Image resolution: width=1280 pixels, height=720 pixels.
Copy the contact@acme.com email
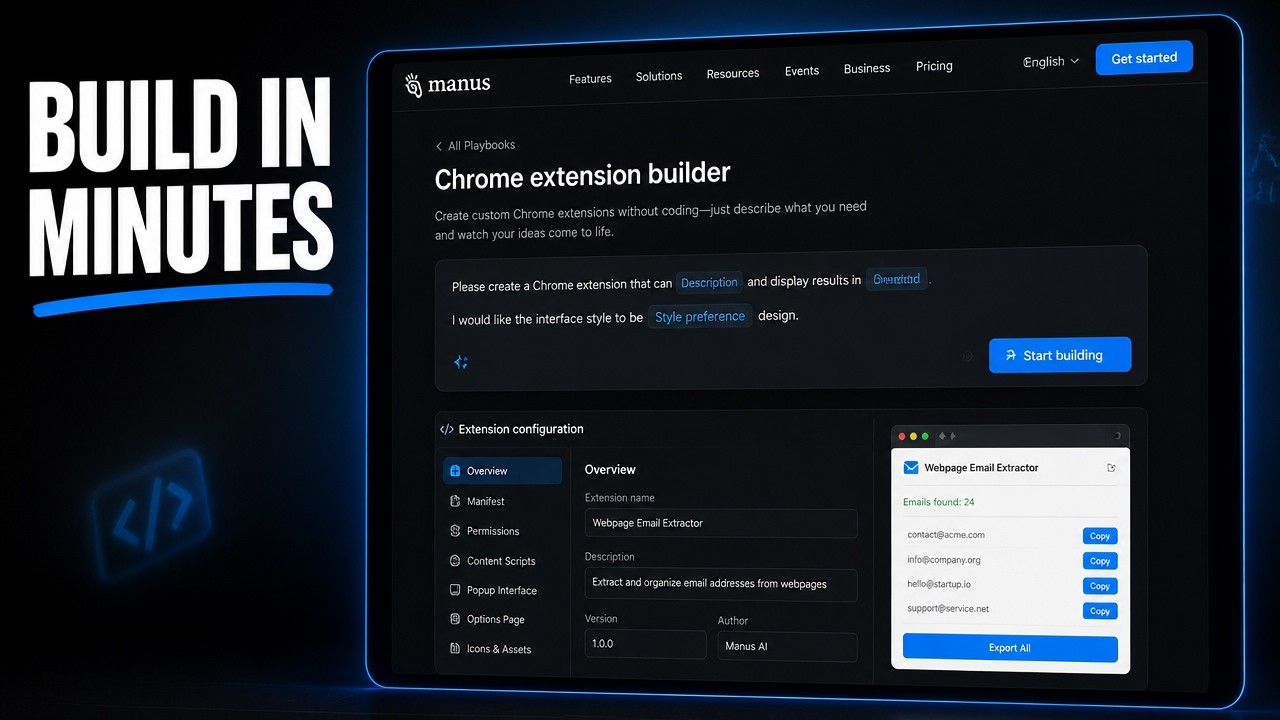[1100, 536]
